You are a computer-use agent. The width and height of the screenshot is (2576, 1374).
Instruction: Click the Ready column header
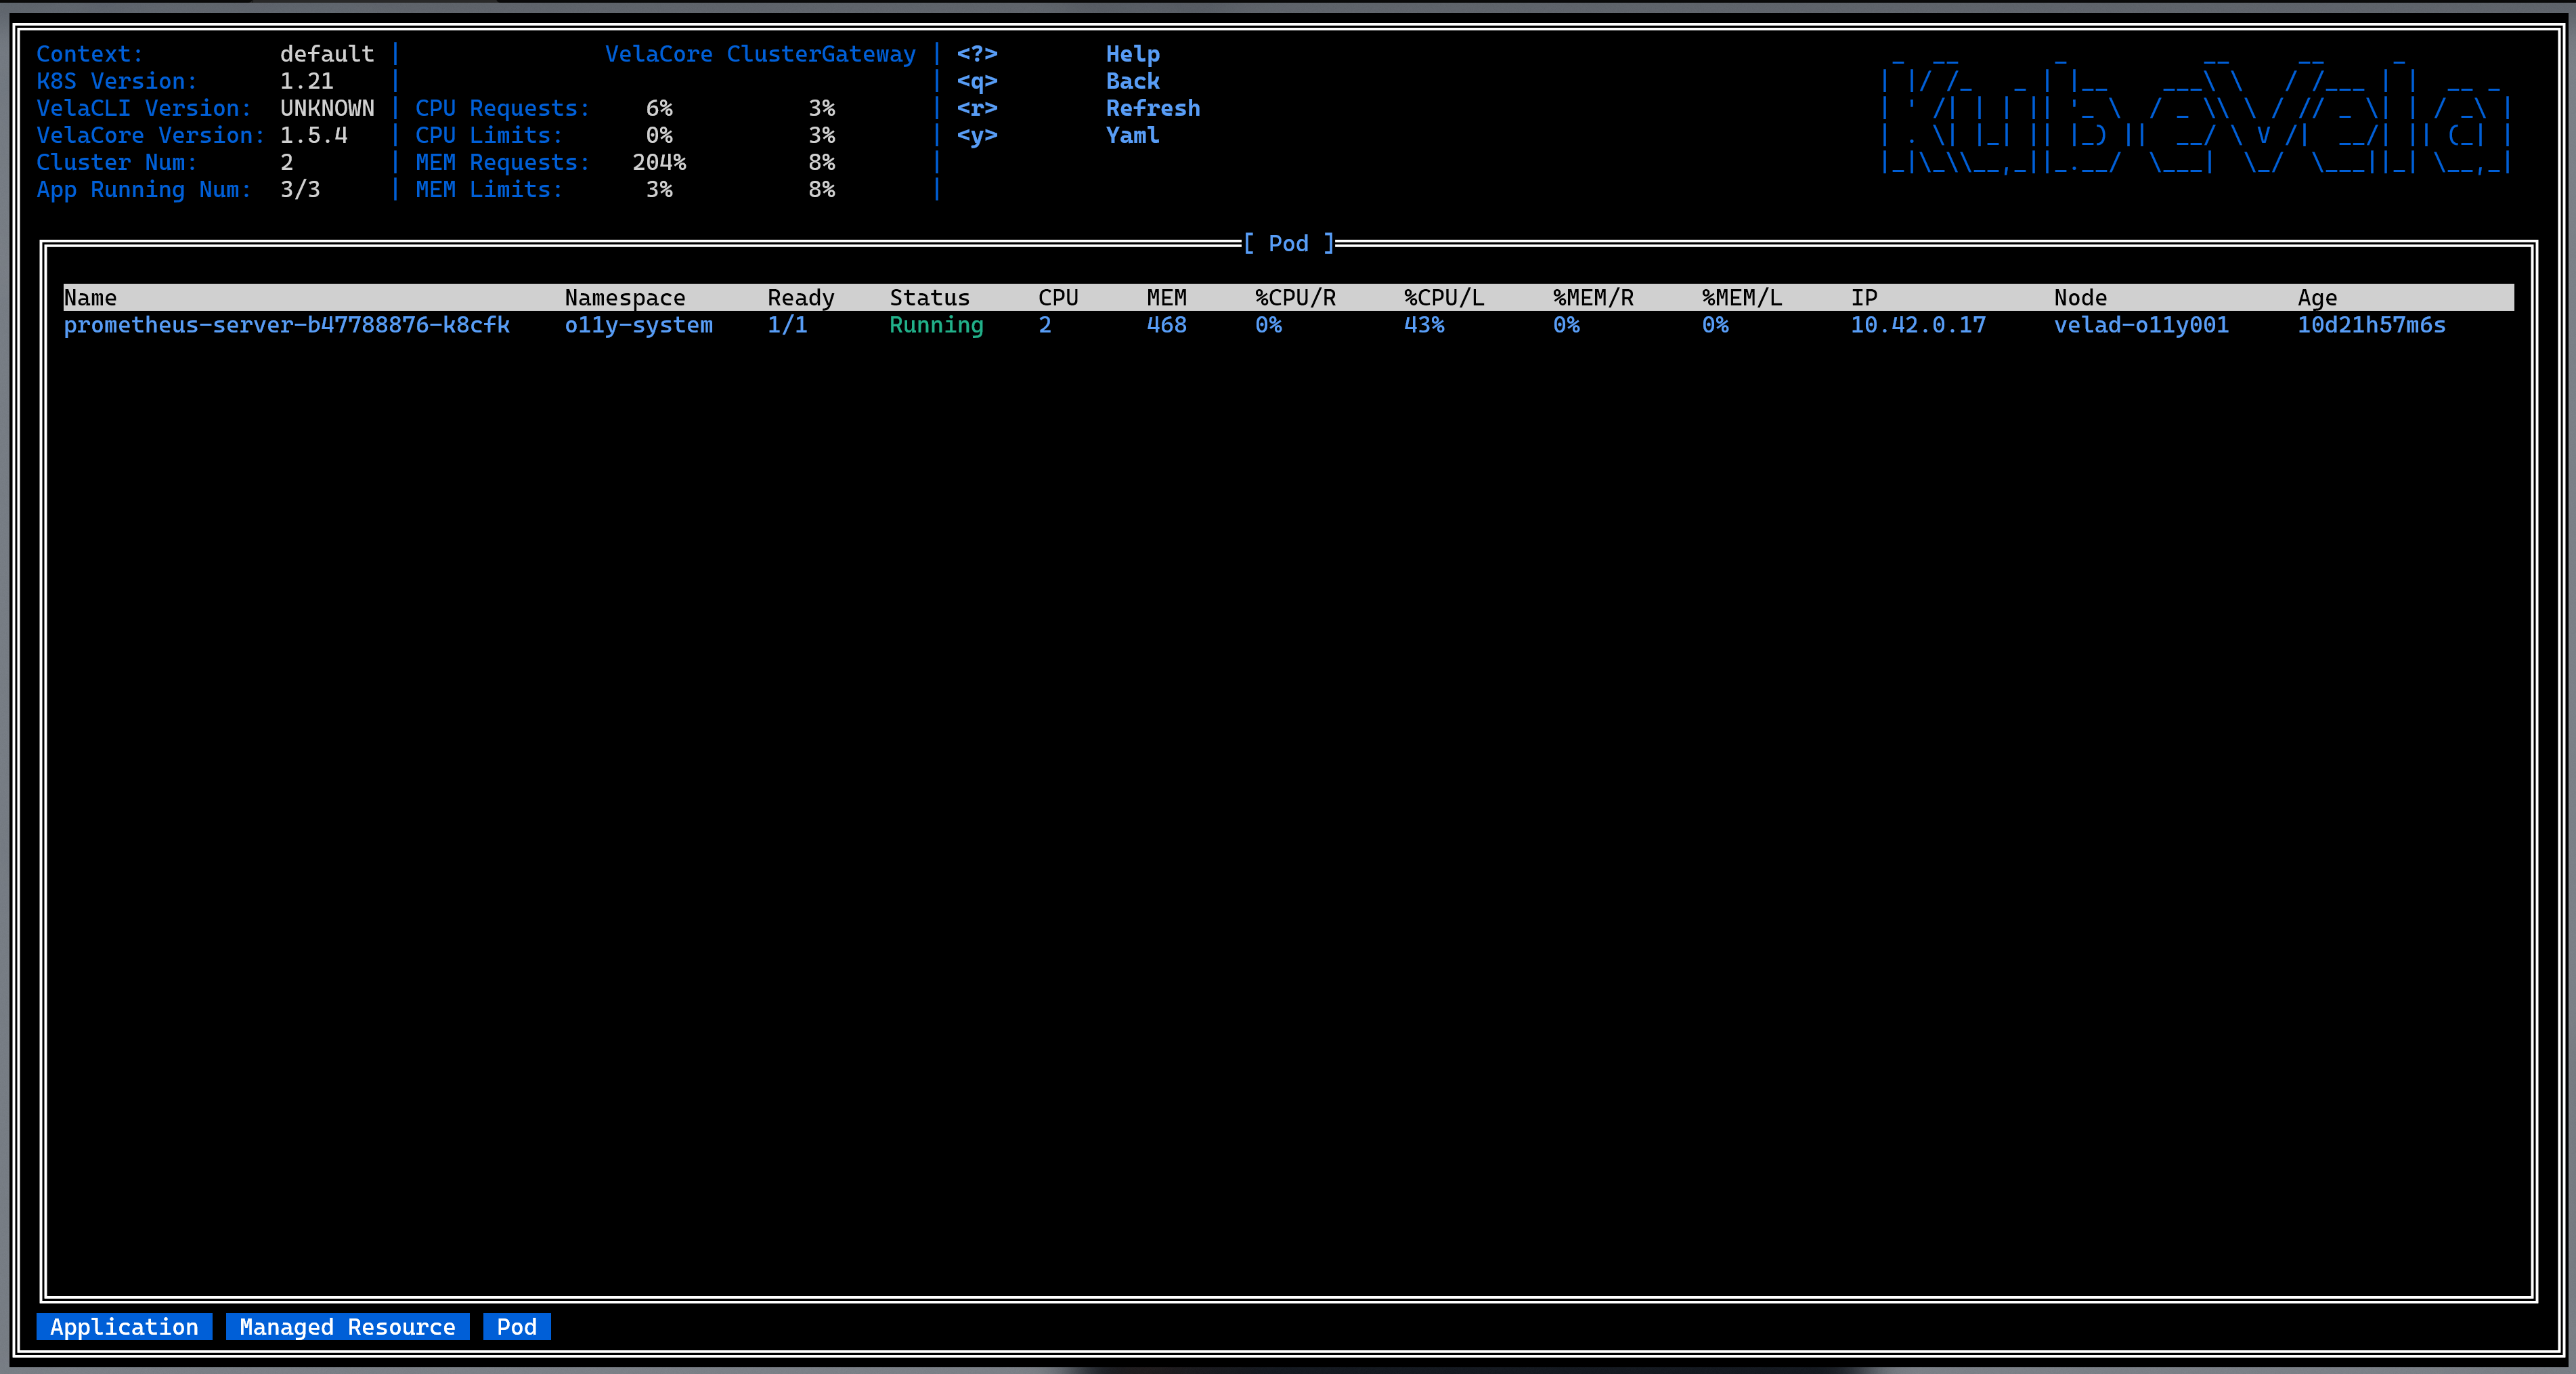pos(800,298)
